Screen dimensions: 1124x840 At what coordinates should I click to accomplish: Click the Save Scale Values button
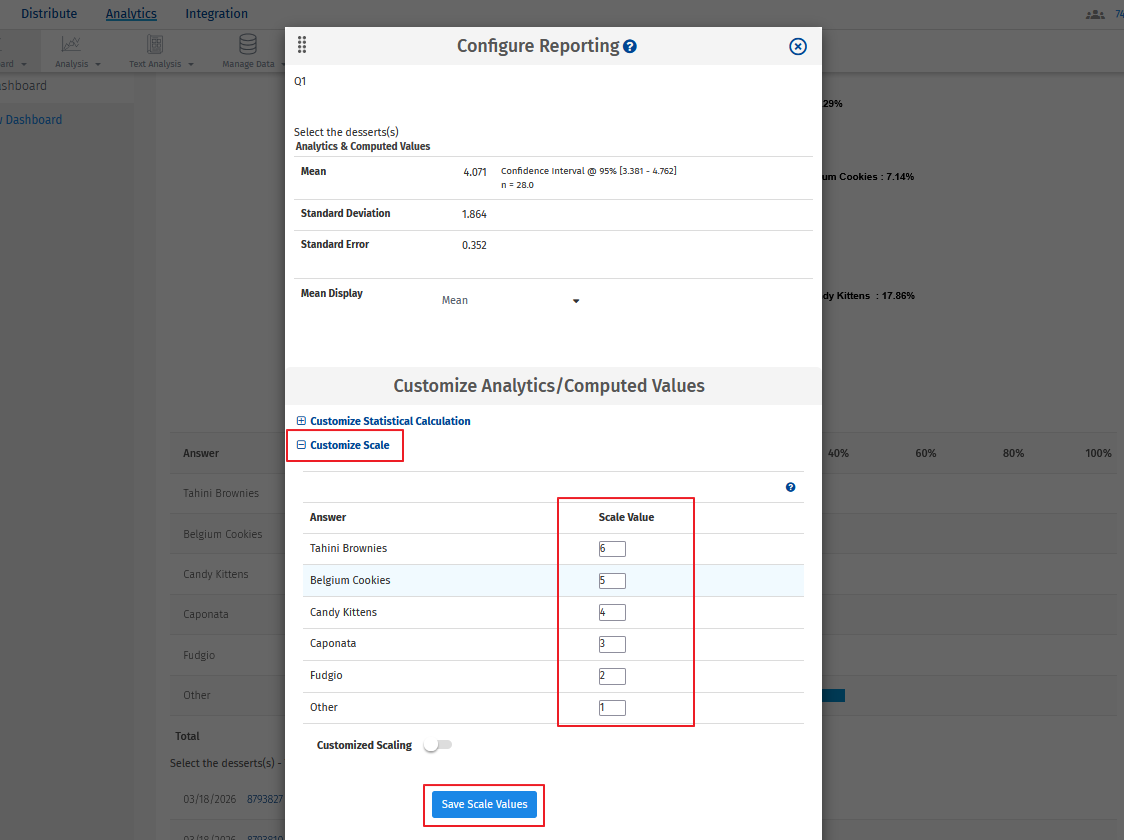[x=484, y=804]
